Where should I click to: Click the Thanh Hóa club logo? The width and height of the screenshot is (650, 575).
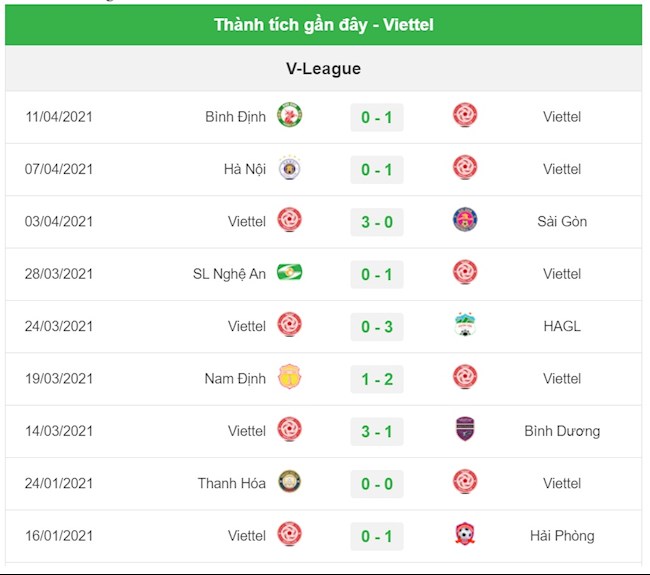click(x=289, y=482)
